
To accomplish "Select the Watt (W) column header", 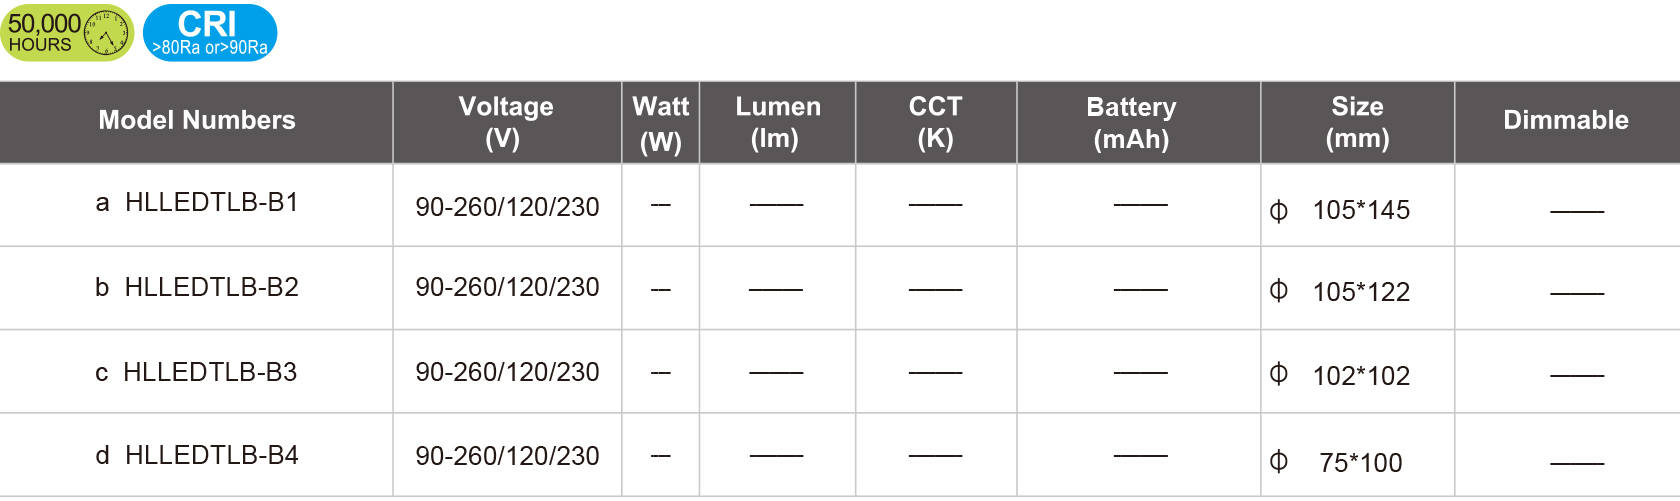I will click(x=660, y=122).
